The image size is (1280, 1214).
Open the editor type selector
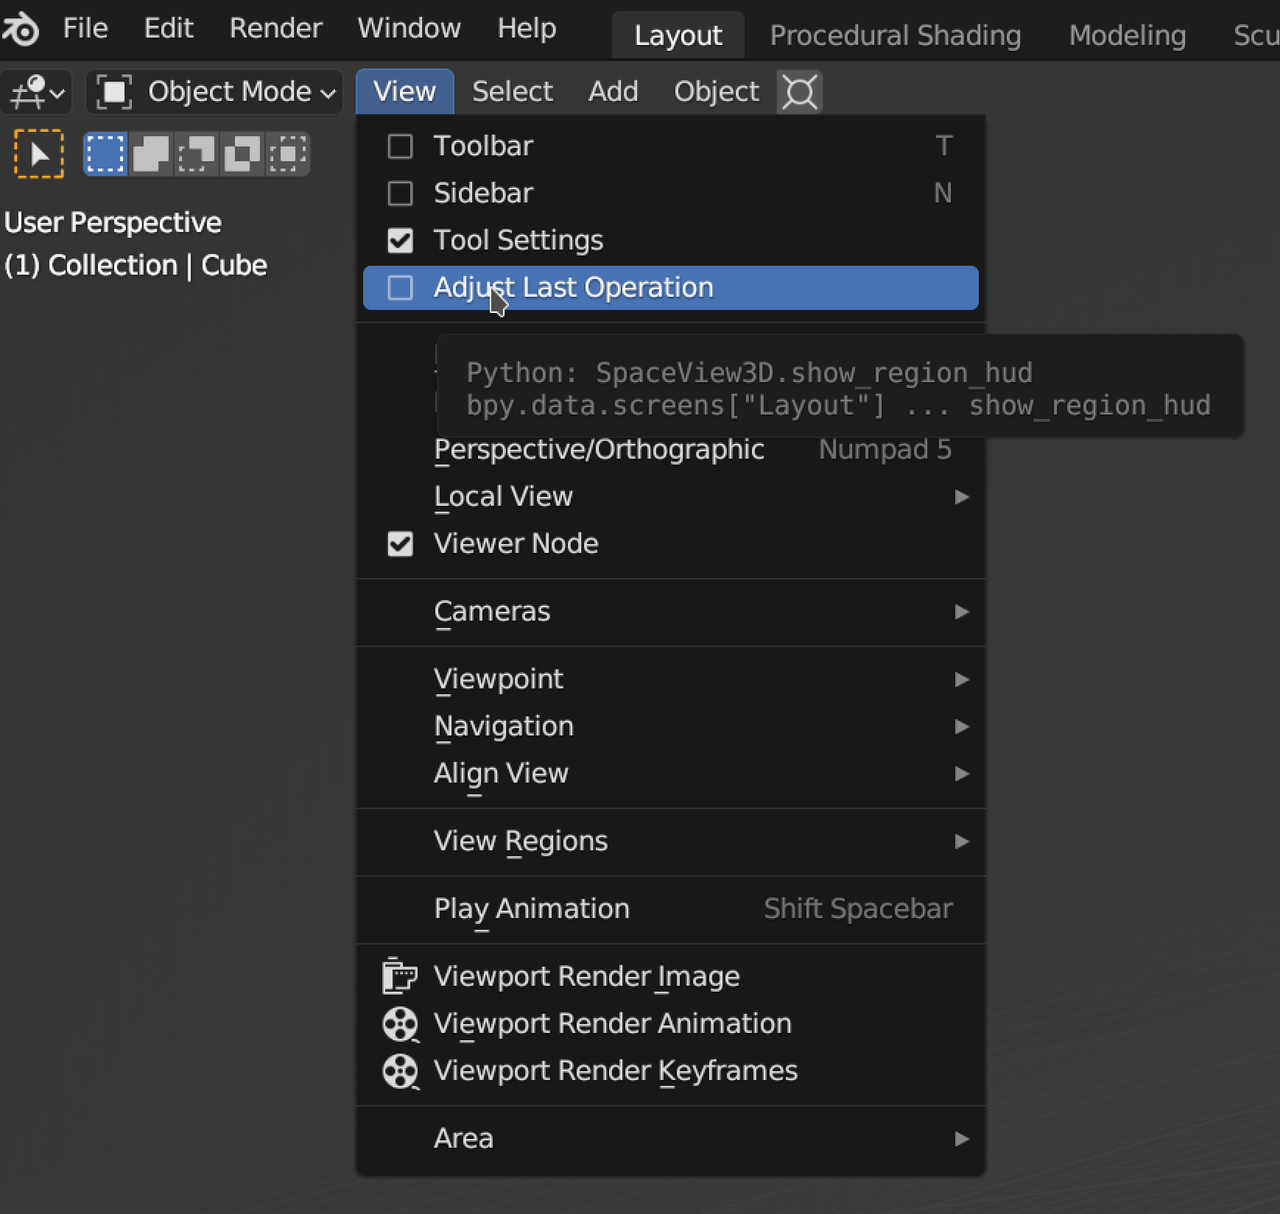click(x=36, y=93)
